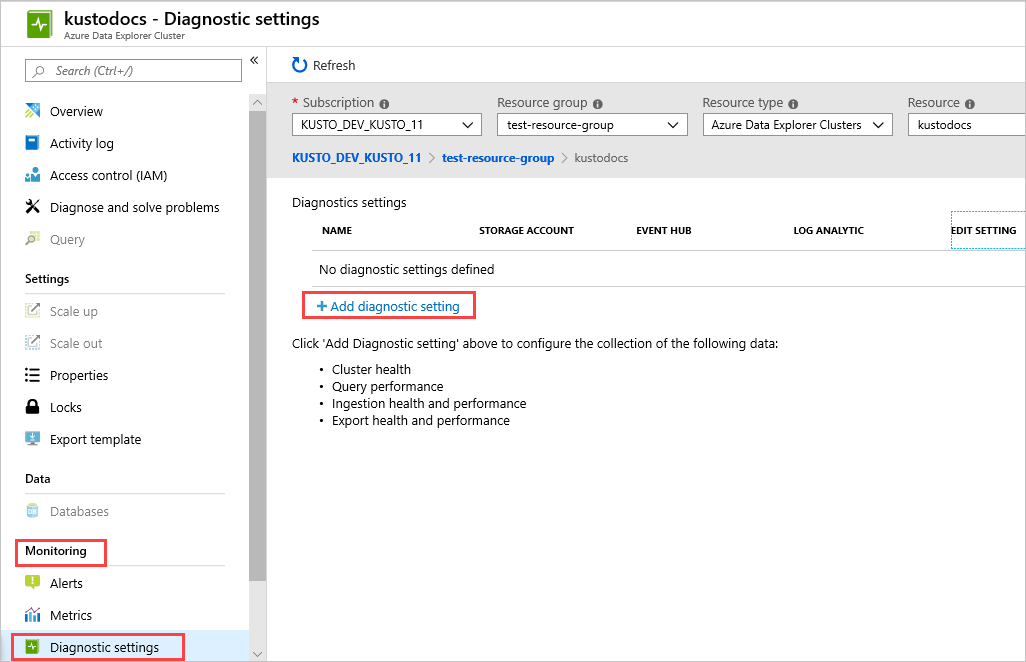Select the Access control (IAM) icon
Screen dimensions: 1026x662
tap(33, 175)
